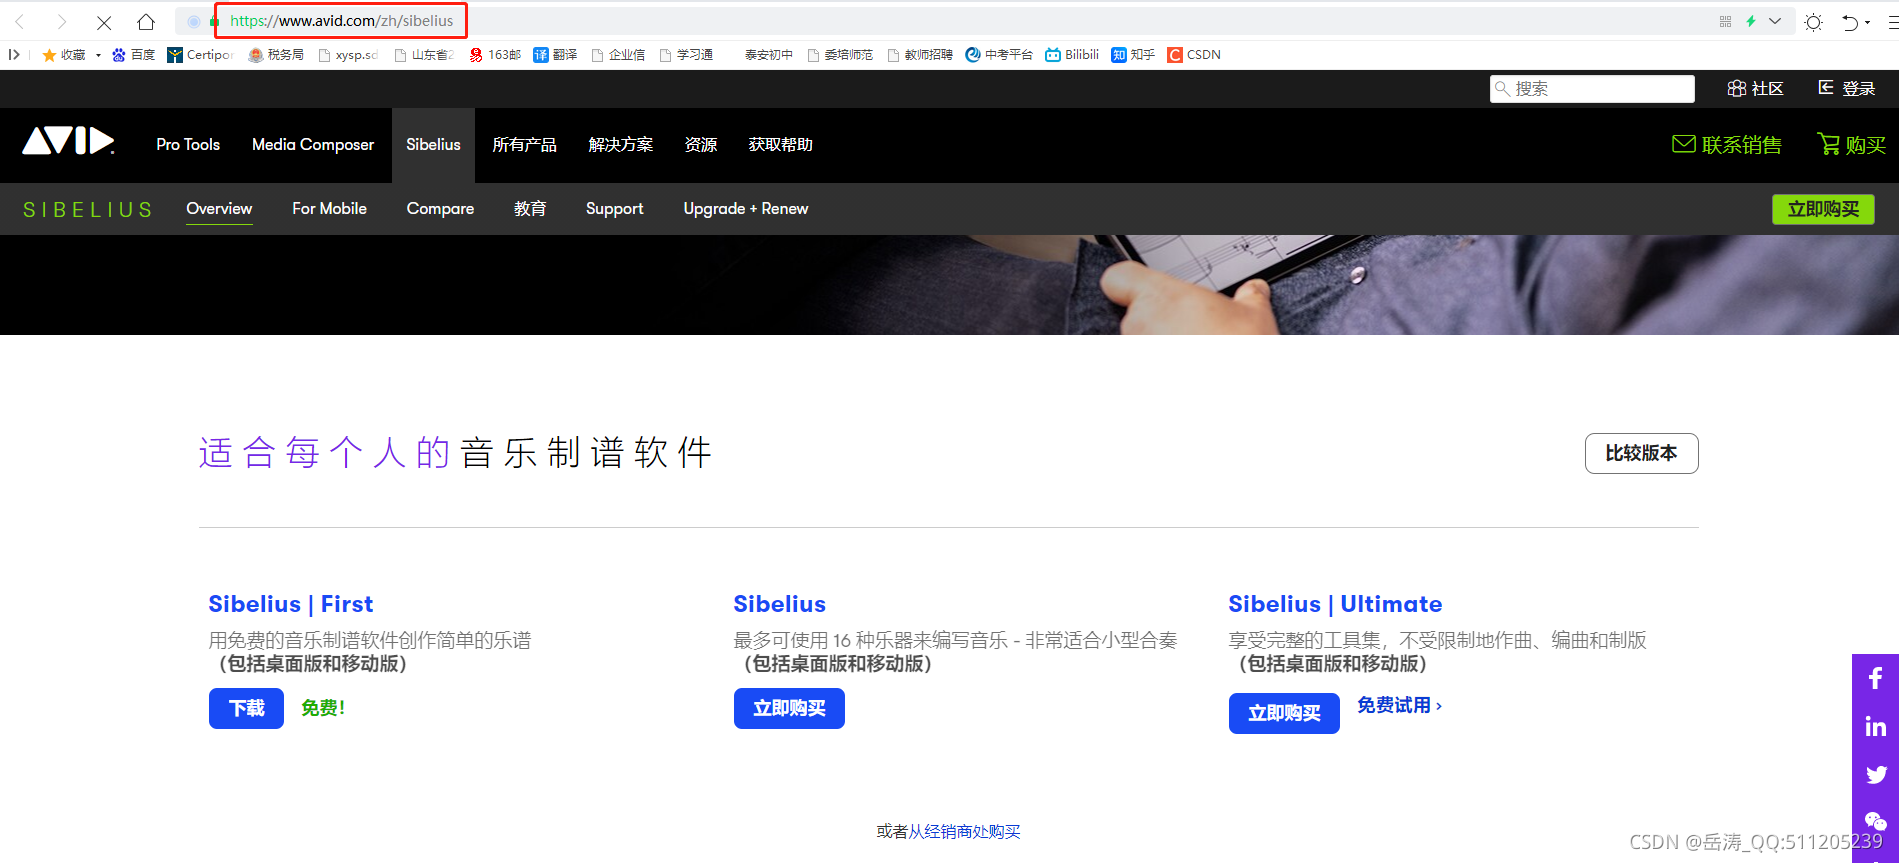The width and height of the screenshot is (1899, 863).
Task: Click the browser forward arrow
Action: point(62,21)
